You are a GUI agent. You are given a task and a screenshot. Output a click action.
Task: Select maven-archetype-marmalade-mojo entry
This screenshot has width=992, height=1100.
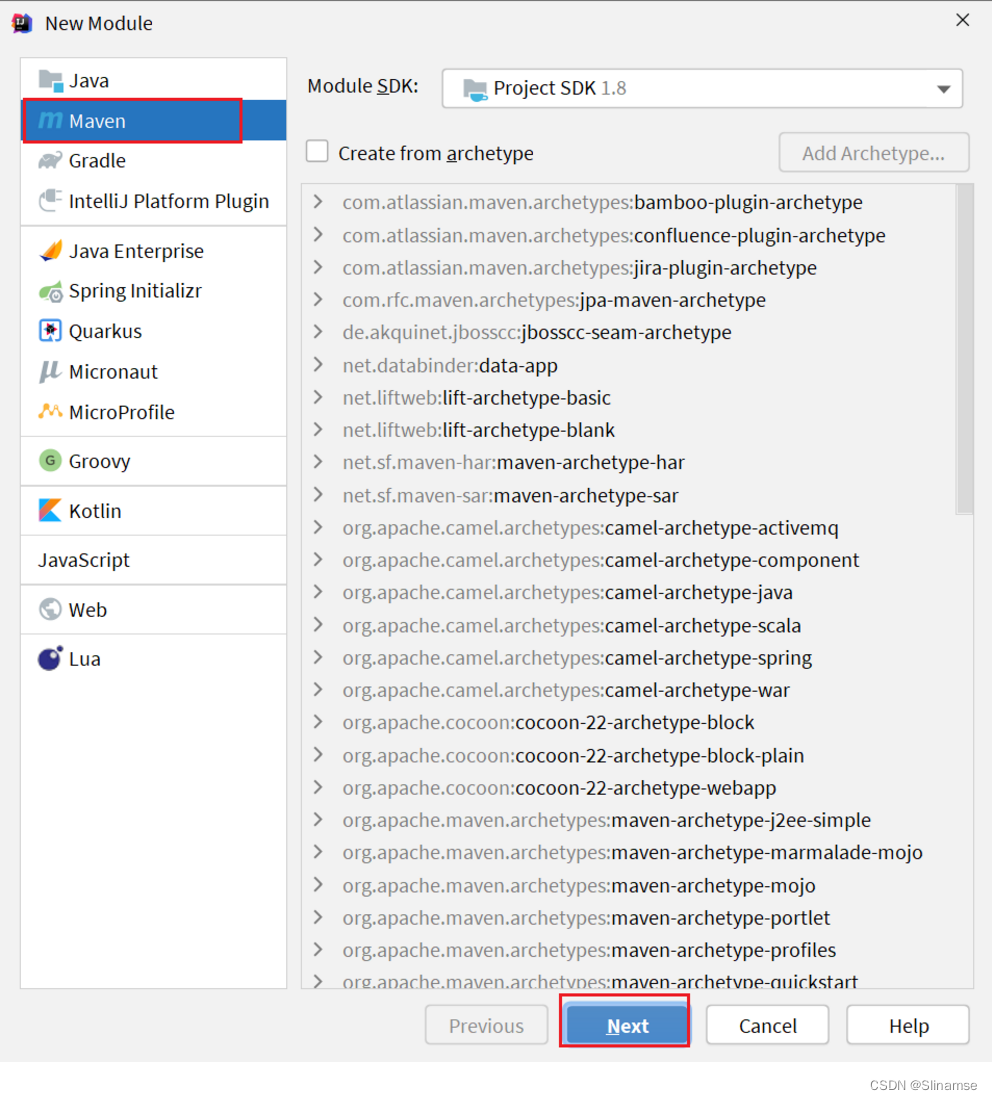tap(632, 852)
